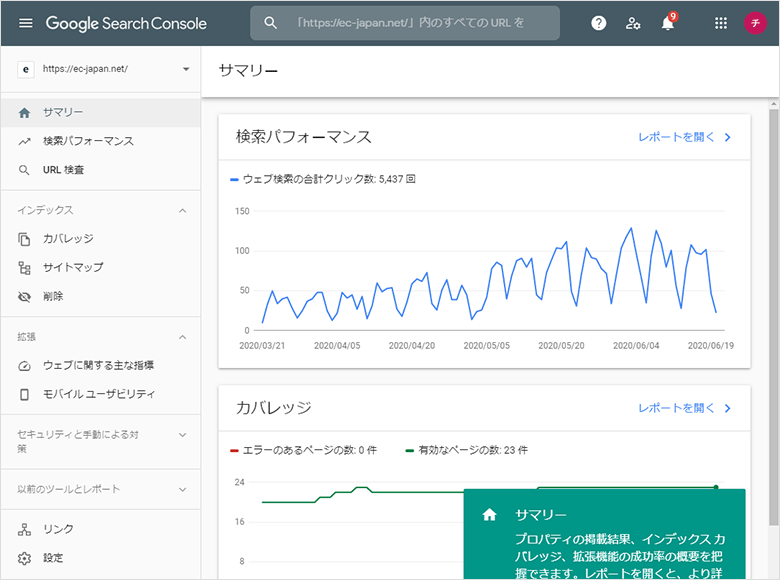Screen dimensions: 780x580
Task: Click the home icon beside サマリー in sidebar
Action: pos(24,113)
